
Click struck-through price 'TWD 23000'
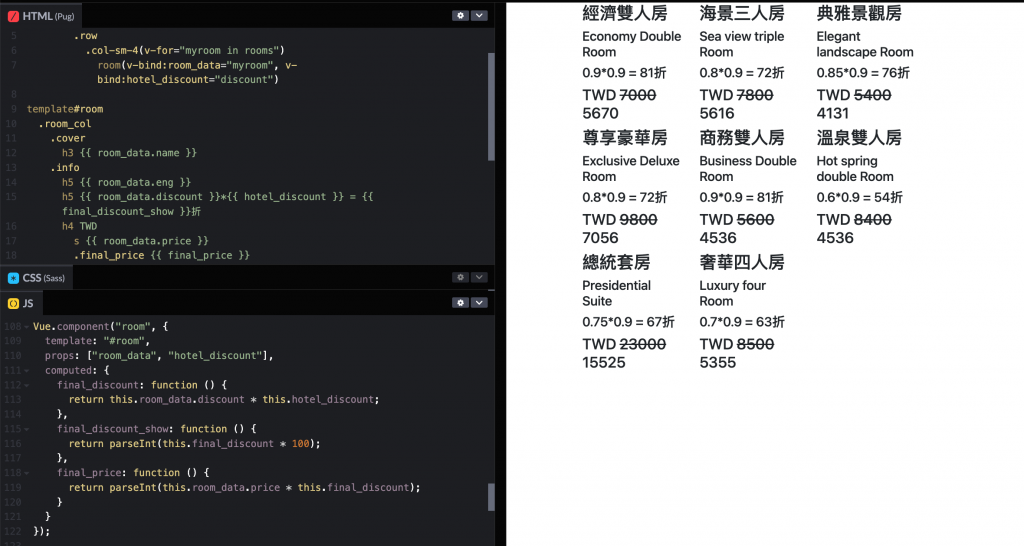click(624, 344)
